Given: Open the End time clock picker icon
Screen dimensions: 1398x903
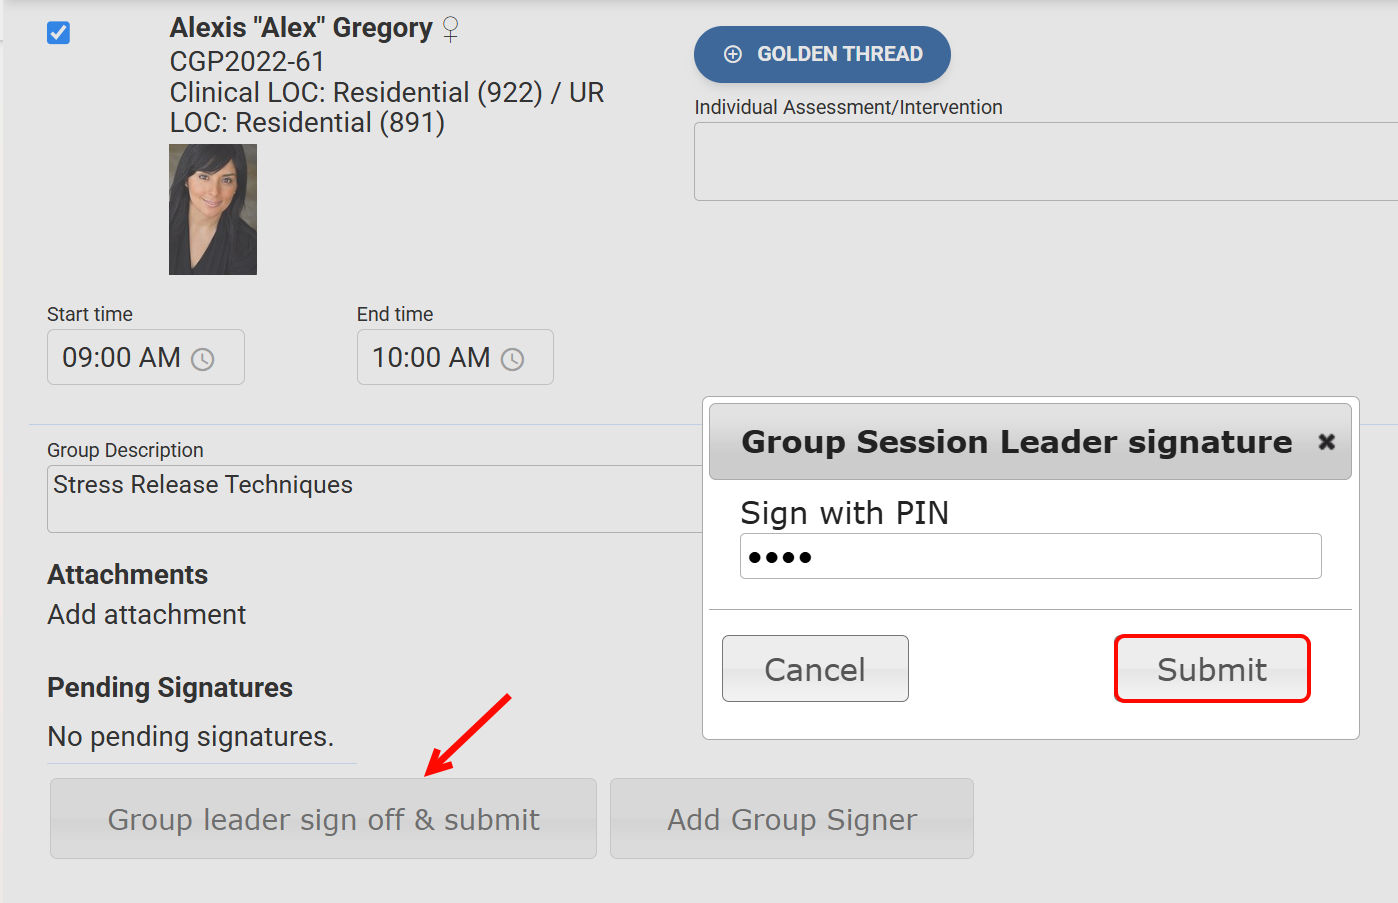Looking at the screenshot, I should [512, 359].
